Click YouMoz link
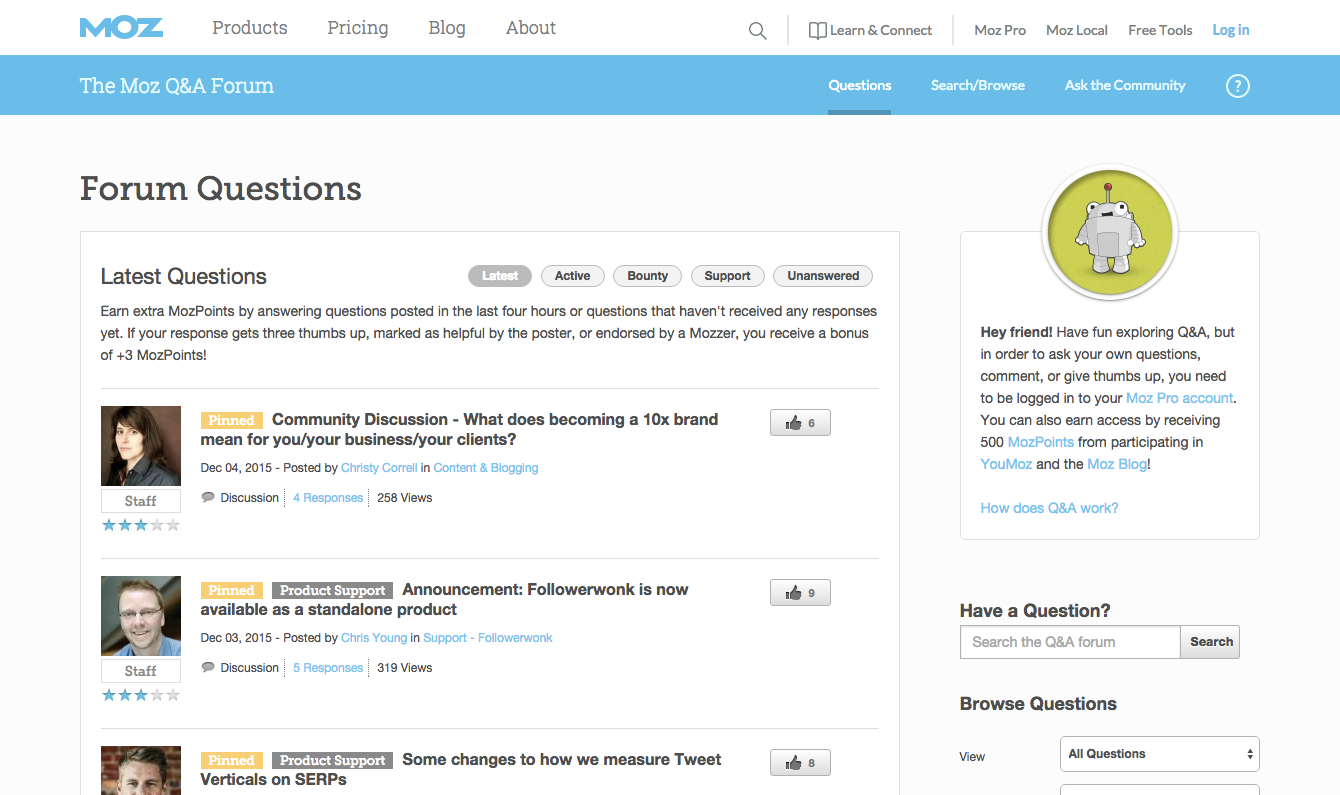This screenshot has height=795, width=1340. point(1006,464)
